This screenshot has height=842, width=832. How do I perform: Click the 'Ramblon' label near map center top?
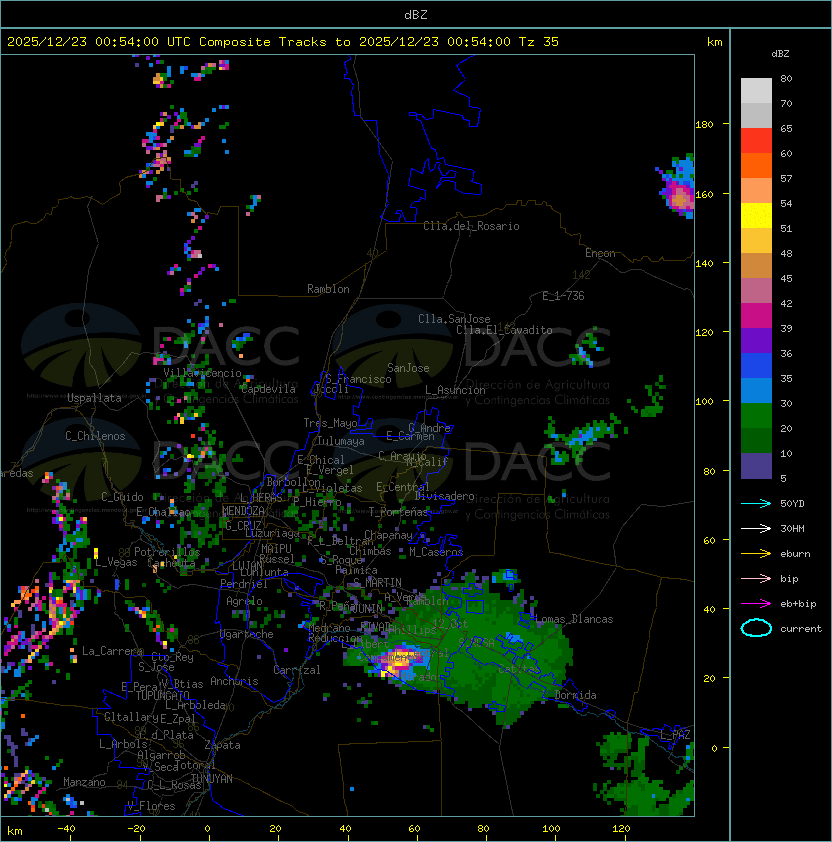point(328,289)
